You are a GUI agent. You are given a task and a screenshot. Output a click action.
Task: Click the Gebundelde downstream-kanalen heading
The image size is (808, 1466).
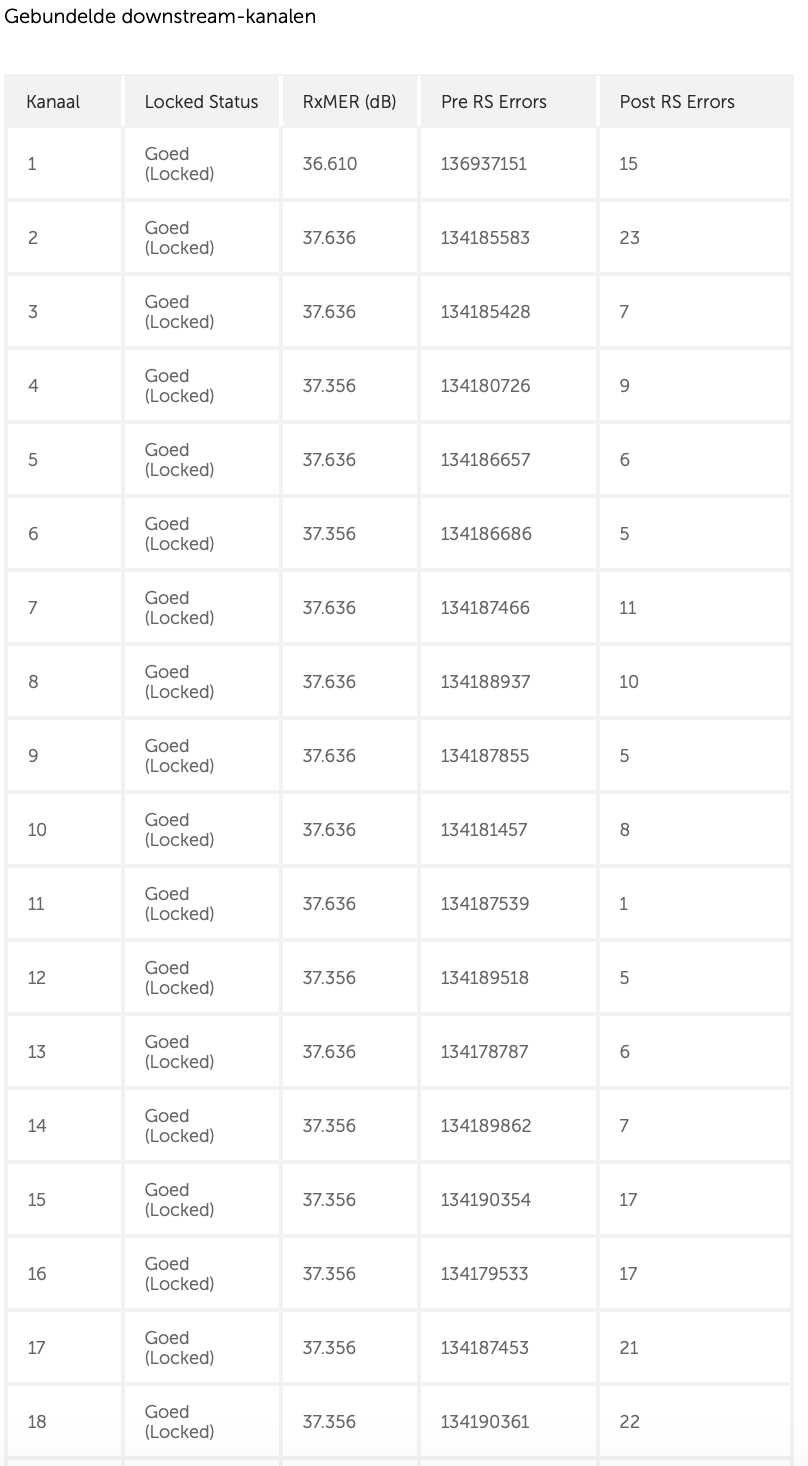[x=161, y=16]
